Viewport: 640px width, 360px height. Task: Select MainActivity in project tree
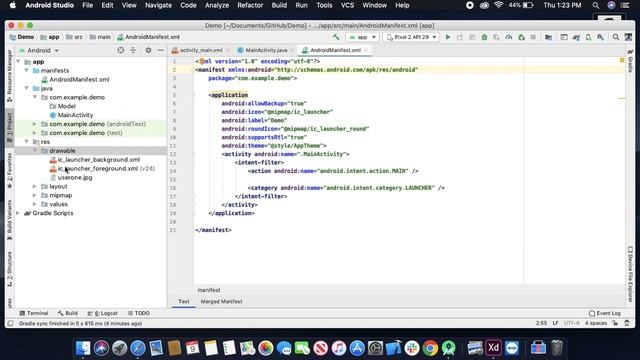[x=75, y=115]
